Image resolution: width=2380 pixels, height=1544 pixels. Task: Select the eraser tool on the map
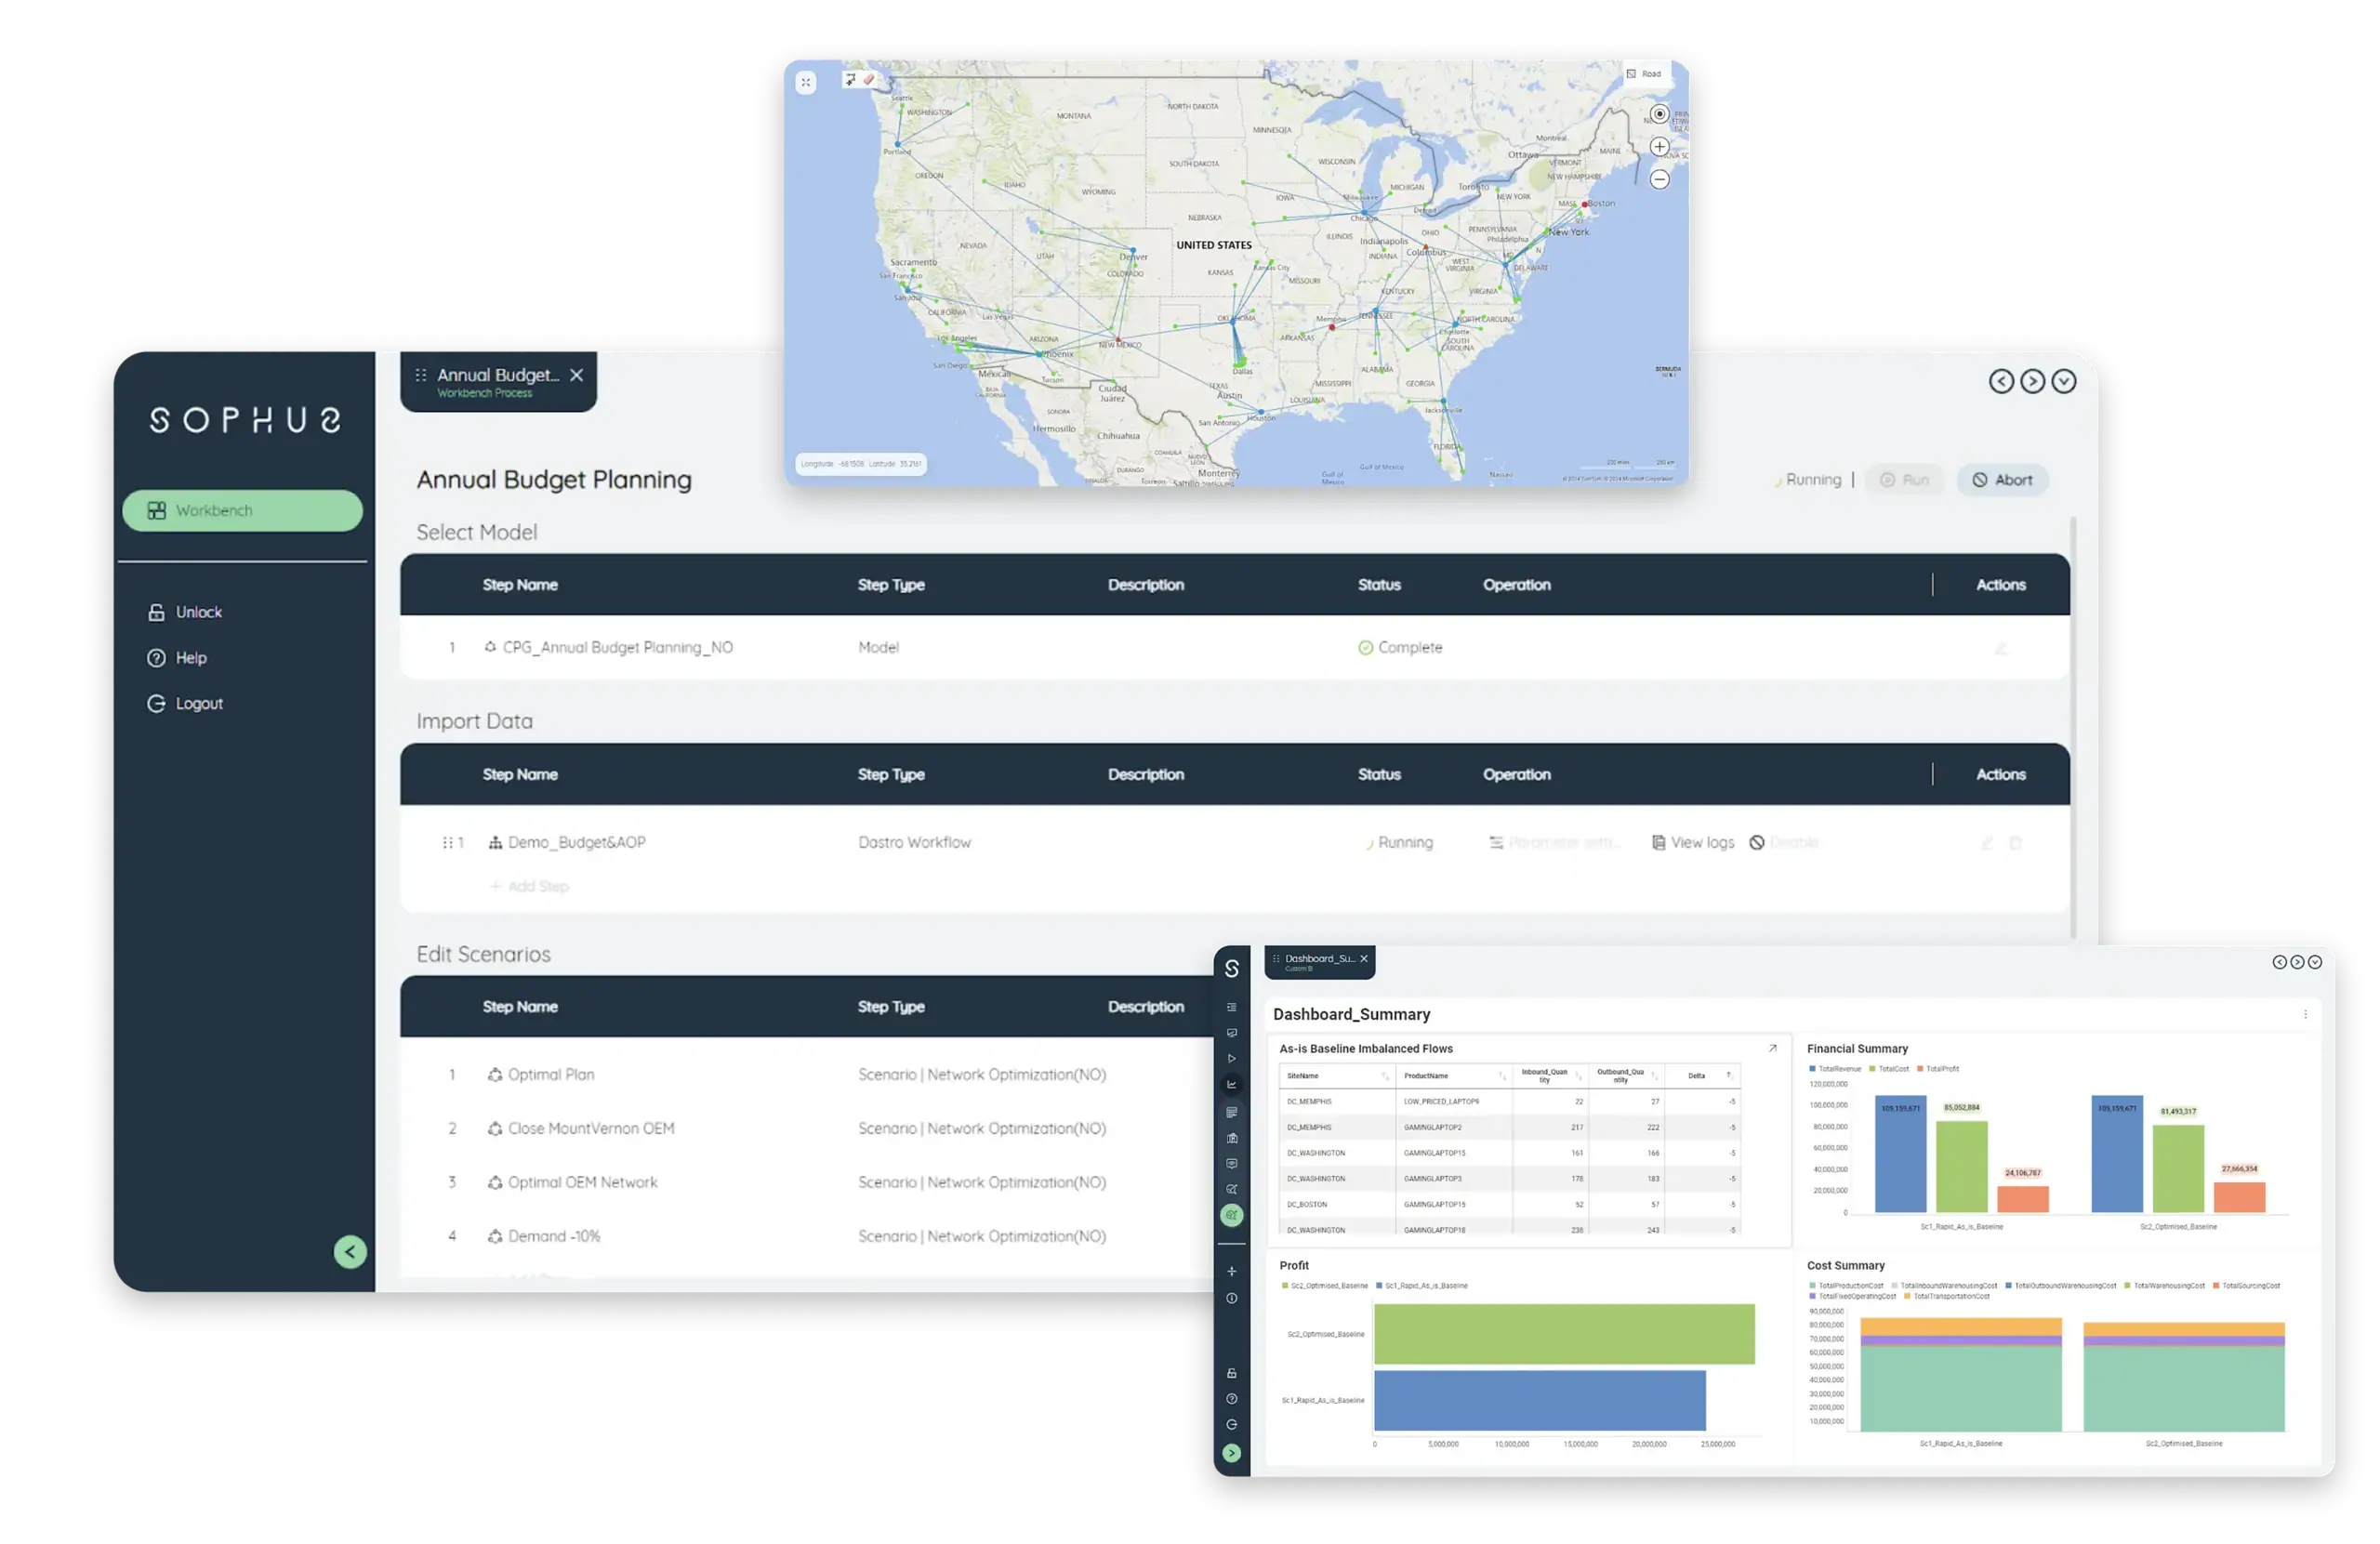[x=869, y=79]
